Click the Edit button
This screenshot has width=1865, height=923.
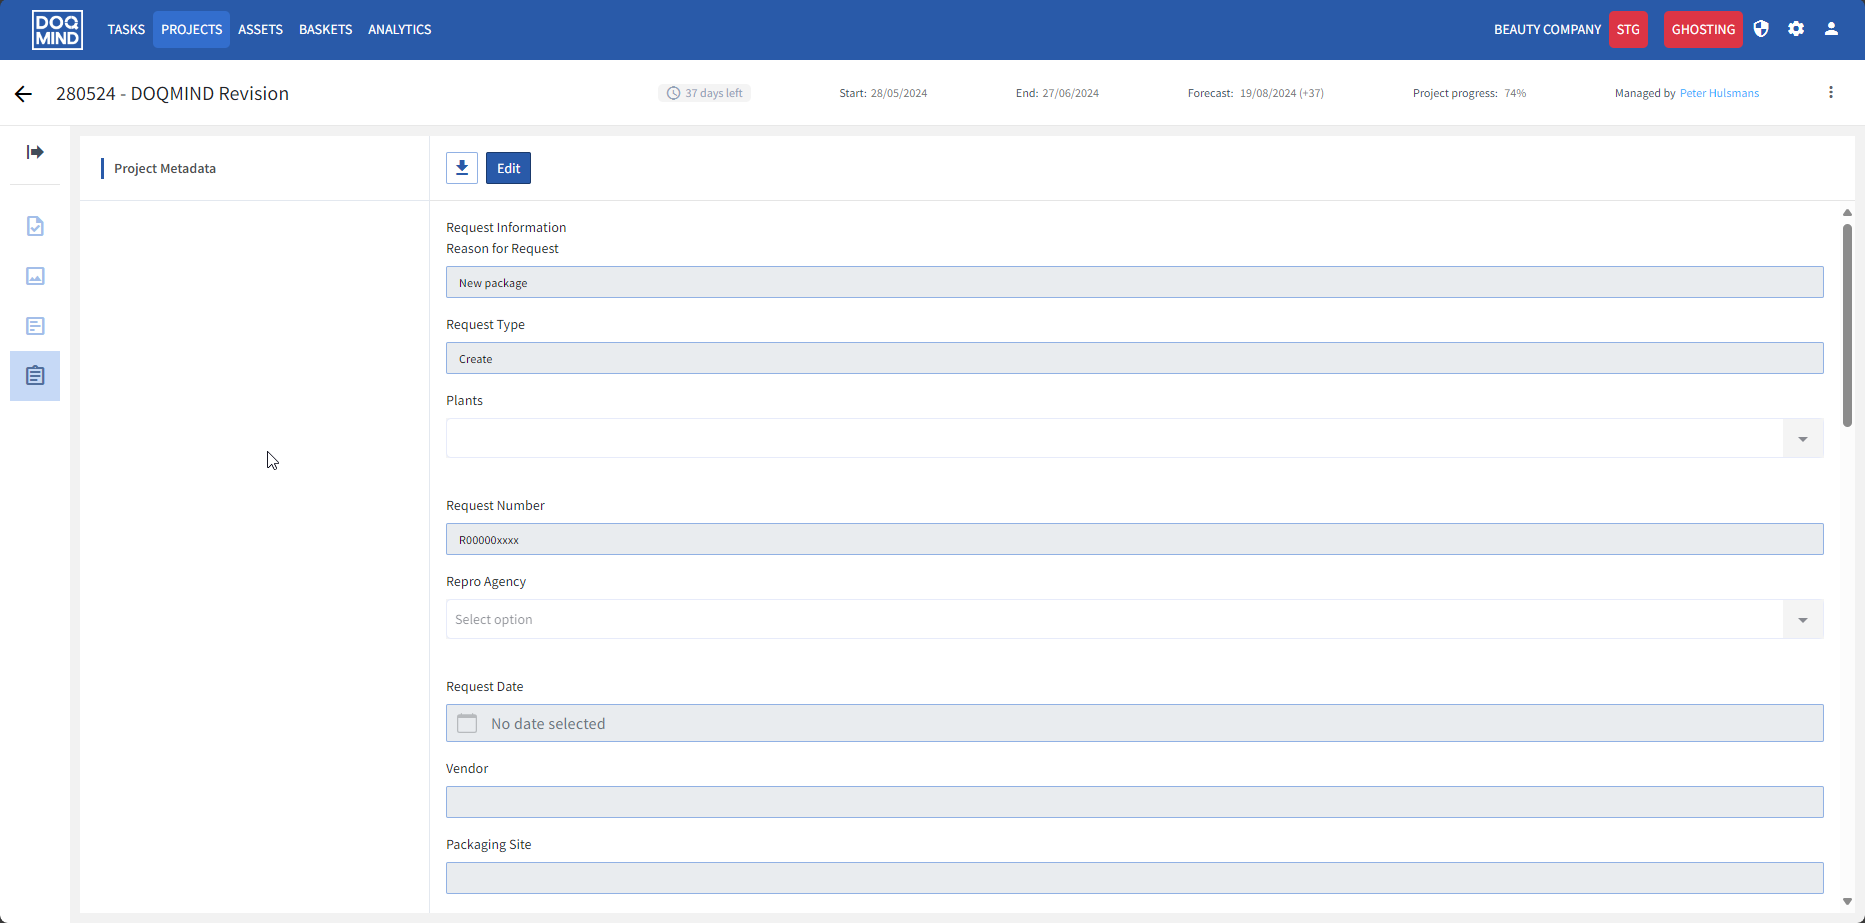pyautogui.click(x=508, y=168)
